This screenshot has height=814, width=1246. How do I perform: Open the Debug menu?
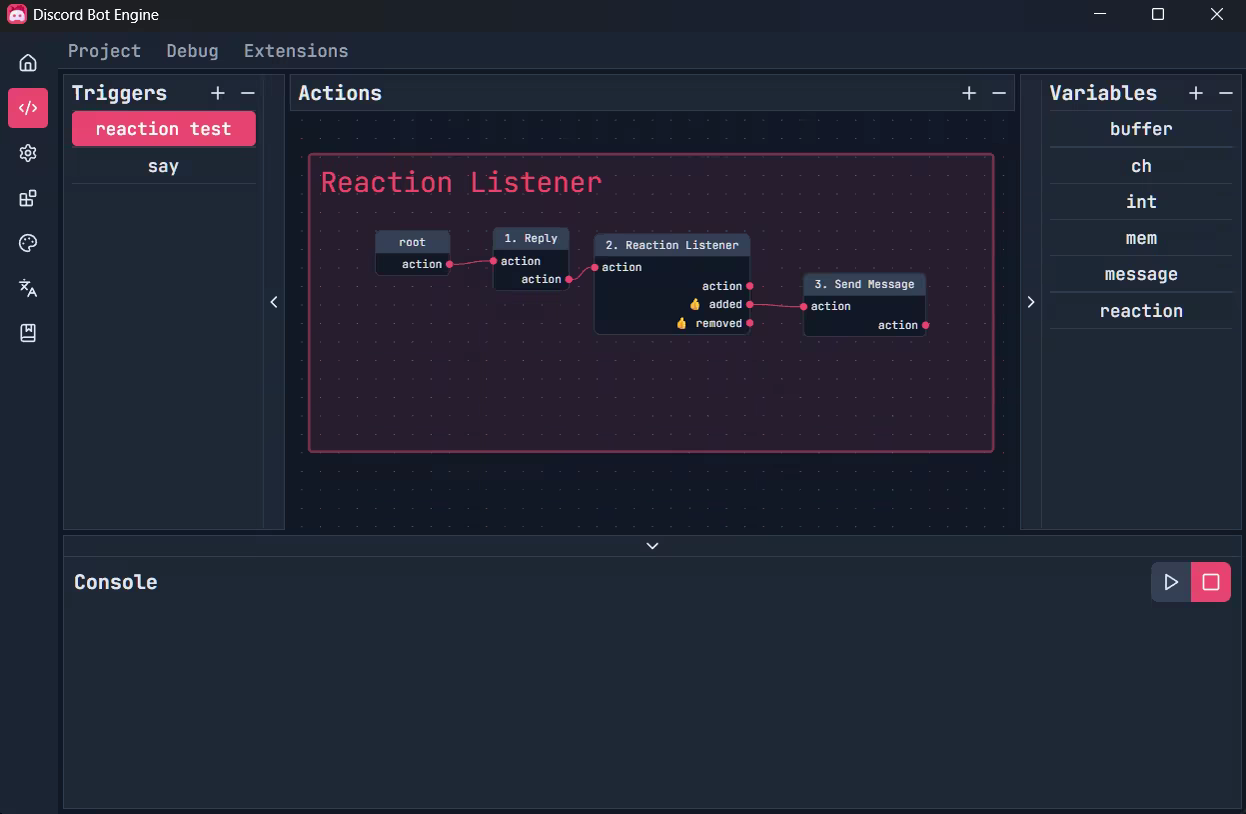[x=192, y=51]
